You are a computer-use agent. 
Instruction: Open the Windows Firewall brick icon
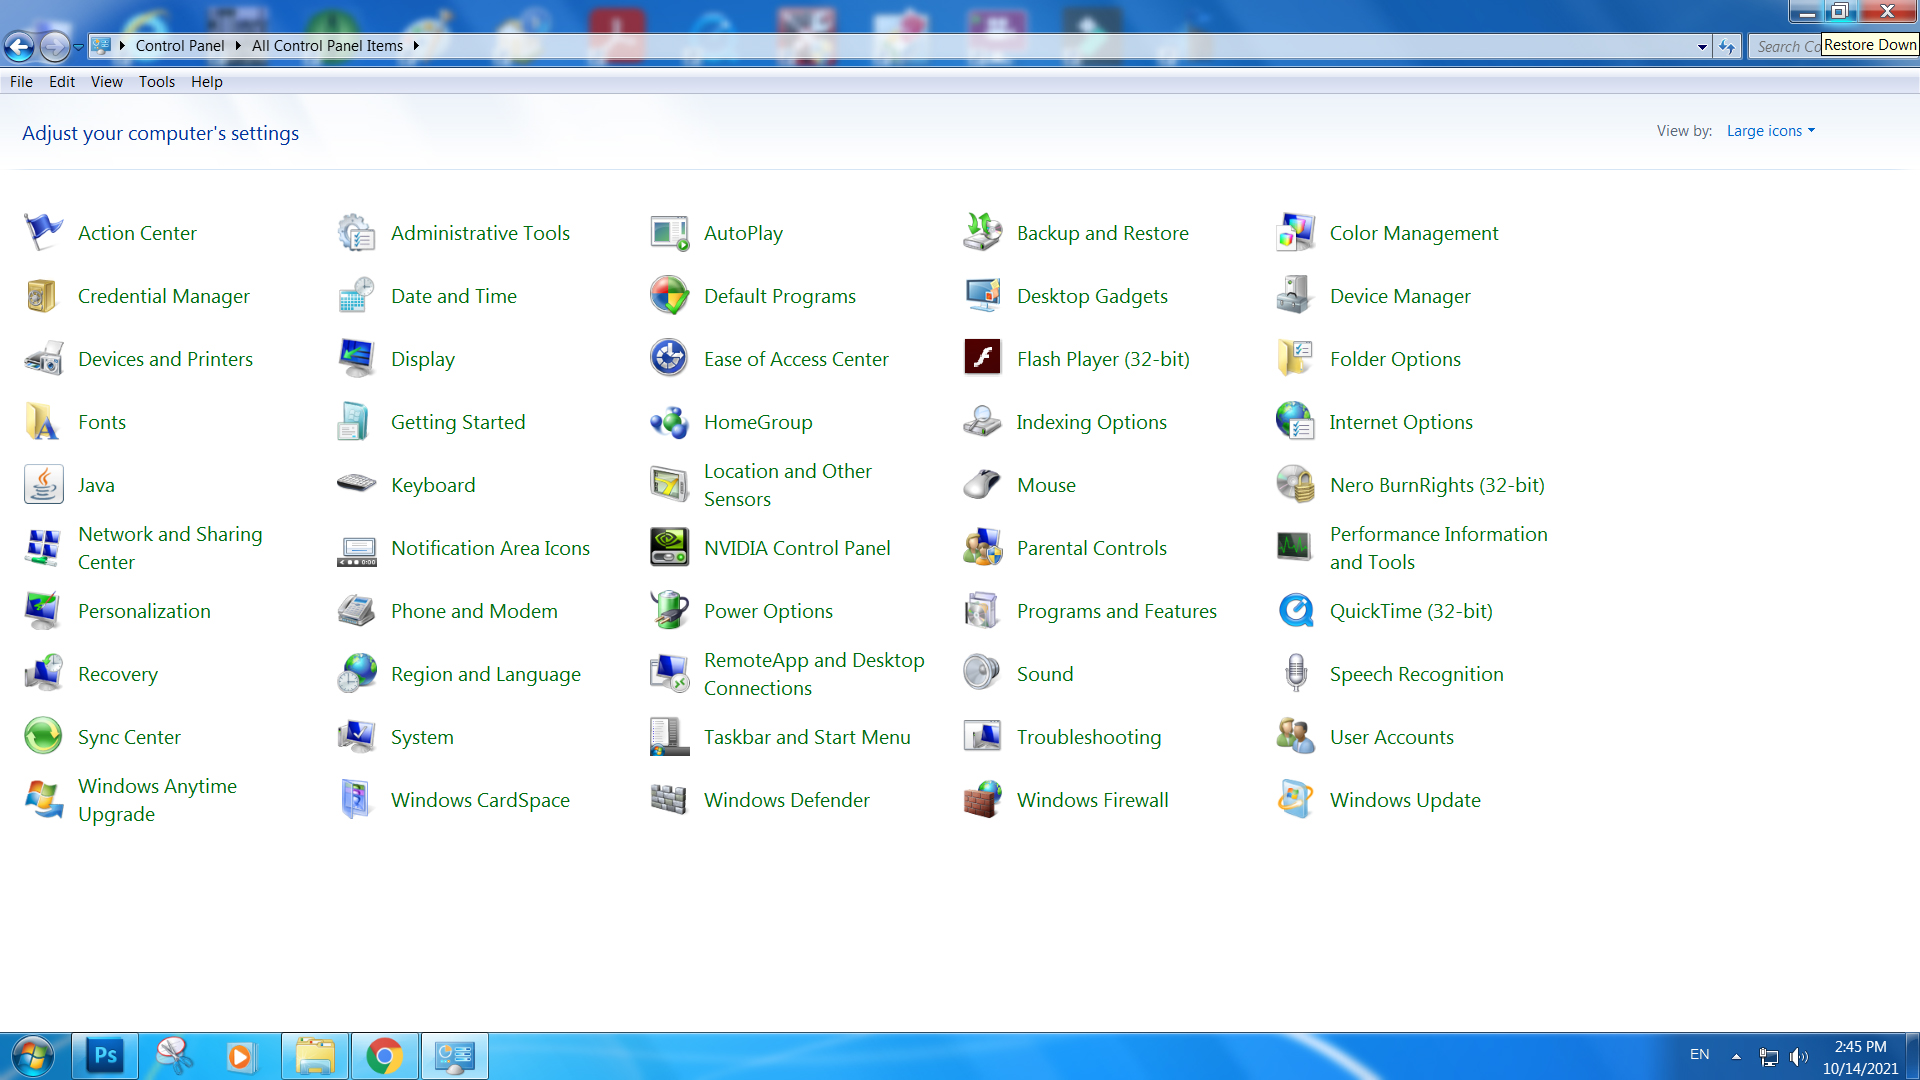(983, 799)
